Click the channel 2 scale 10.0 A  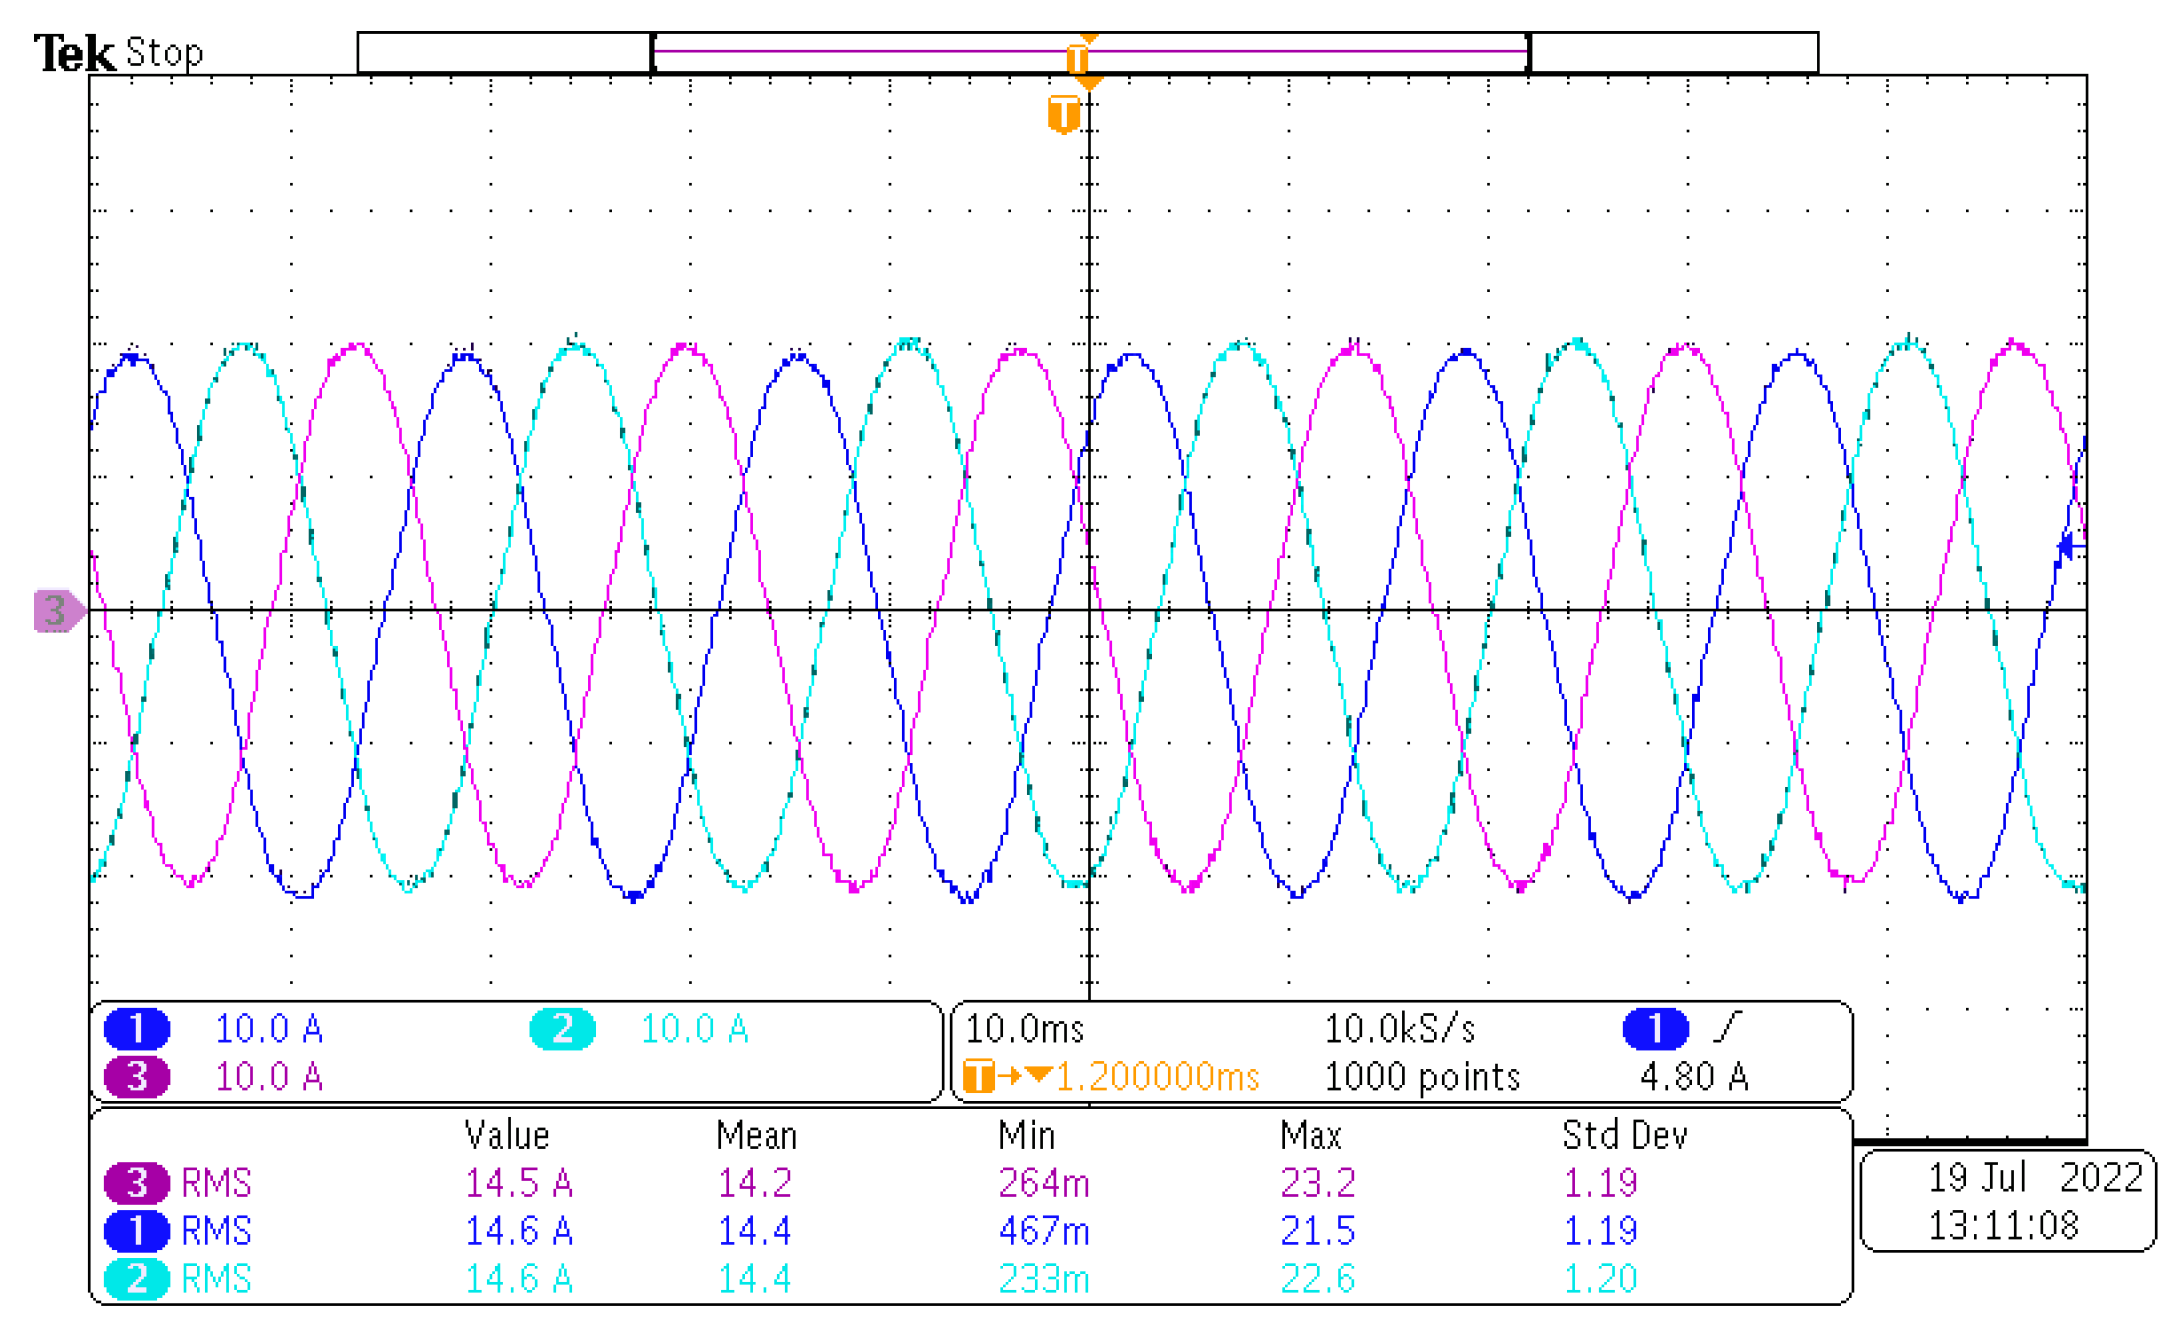tap(694, 1028)
